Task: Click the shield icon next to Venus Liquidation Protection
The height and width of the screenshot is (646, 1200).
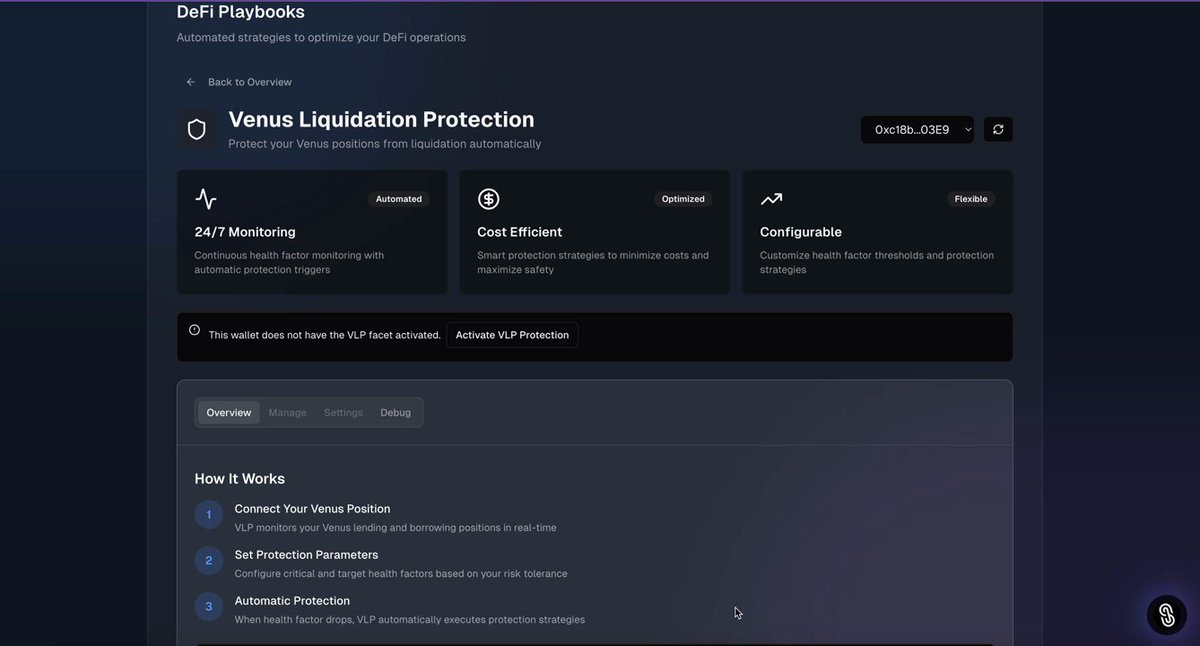Action: coord(197,130)
